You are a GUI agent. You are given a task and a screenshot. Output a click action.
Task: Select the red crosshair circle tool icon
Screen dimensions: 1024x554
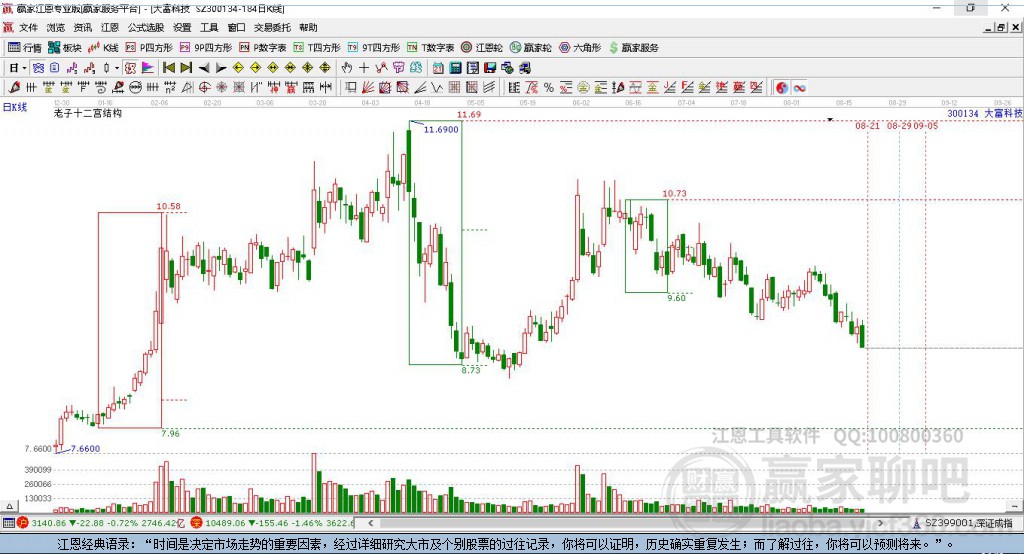tap(204, 88)
